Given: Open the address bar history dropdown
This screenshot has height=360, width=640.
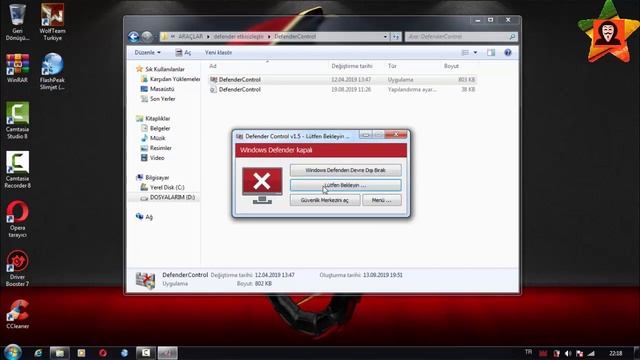Looking at the screenshot, I should [385, 37].
